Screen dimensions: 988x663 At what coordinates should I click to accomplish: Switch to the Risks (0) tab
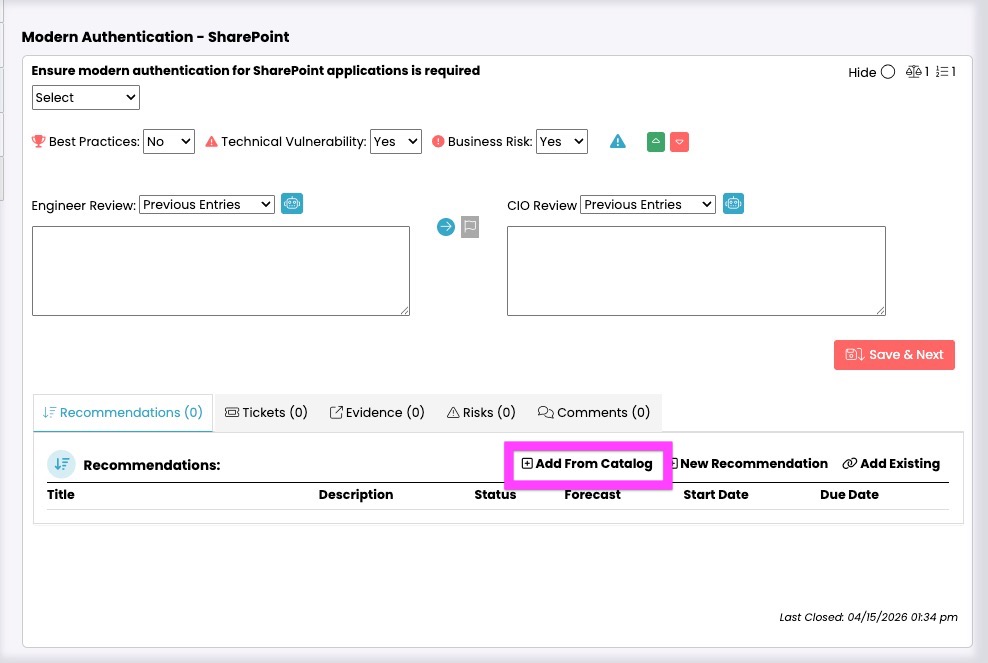(x=481, y=413)
